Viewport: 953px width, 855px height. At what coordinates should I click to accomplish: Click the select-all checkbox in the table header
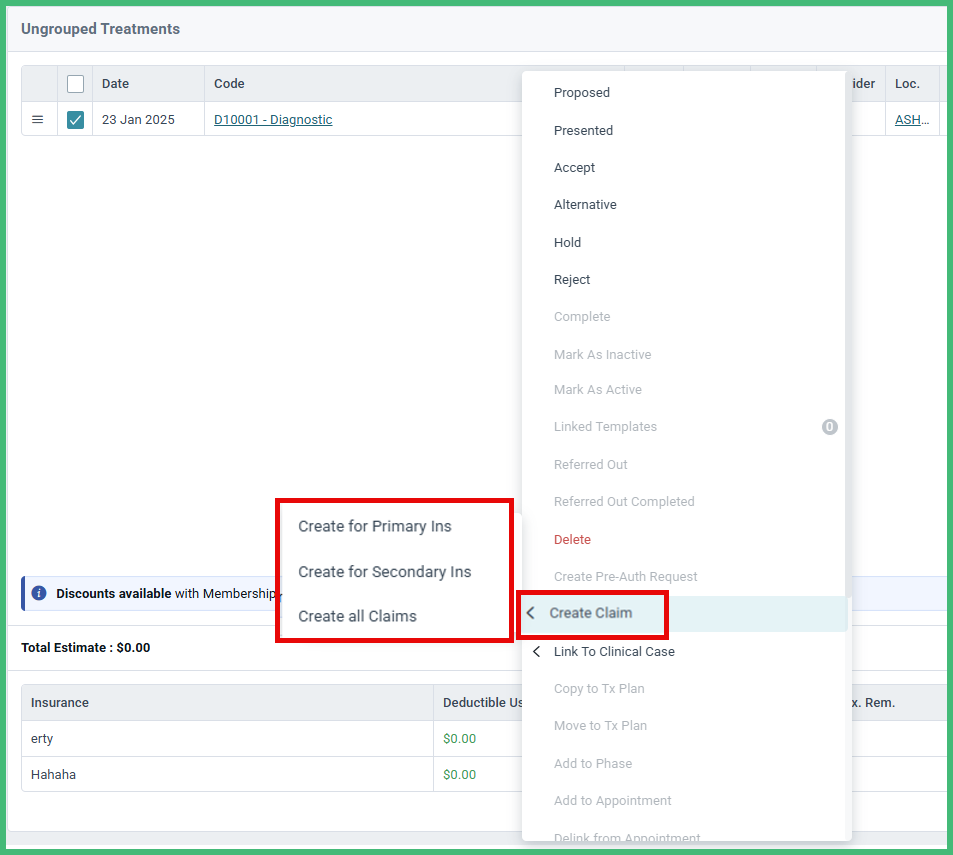(x=75, y=84)
